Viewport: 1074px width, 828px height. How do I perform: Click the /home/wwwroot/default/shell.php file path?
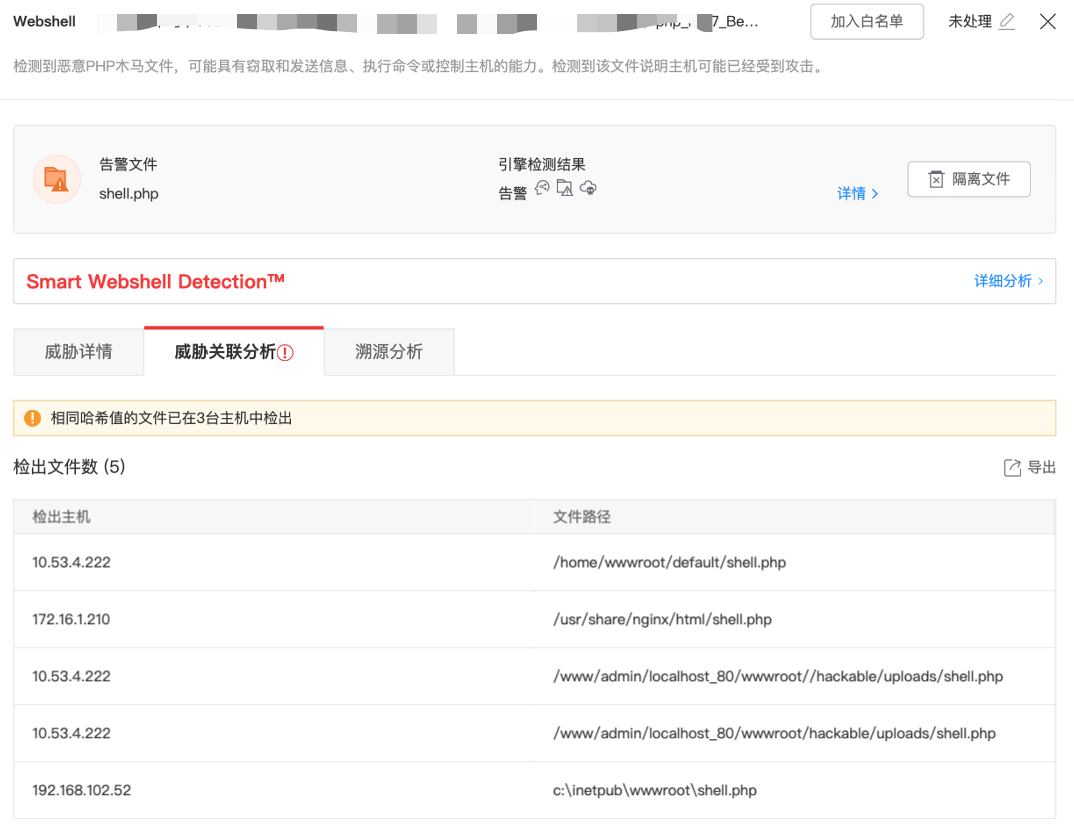click(x=669, y=562)
